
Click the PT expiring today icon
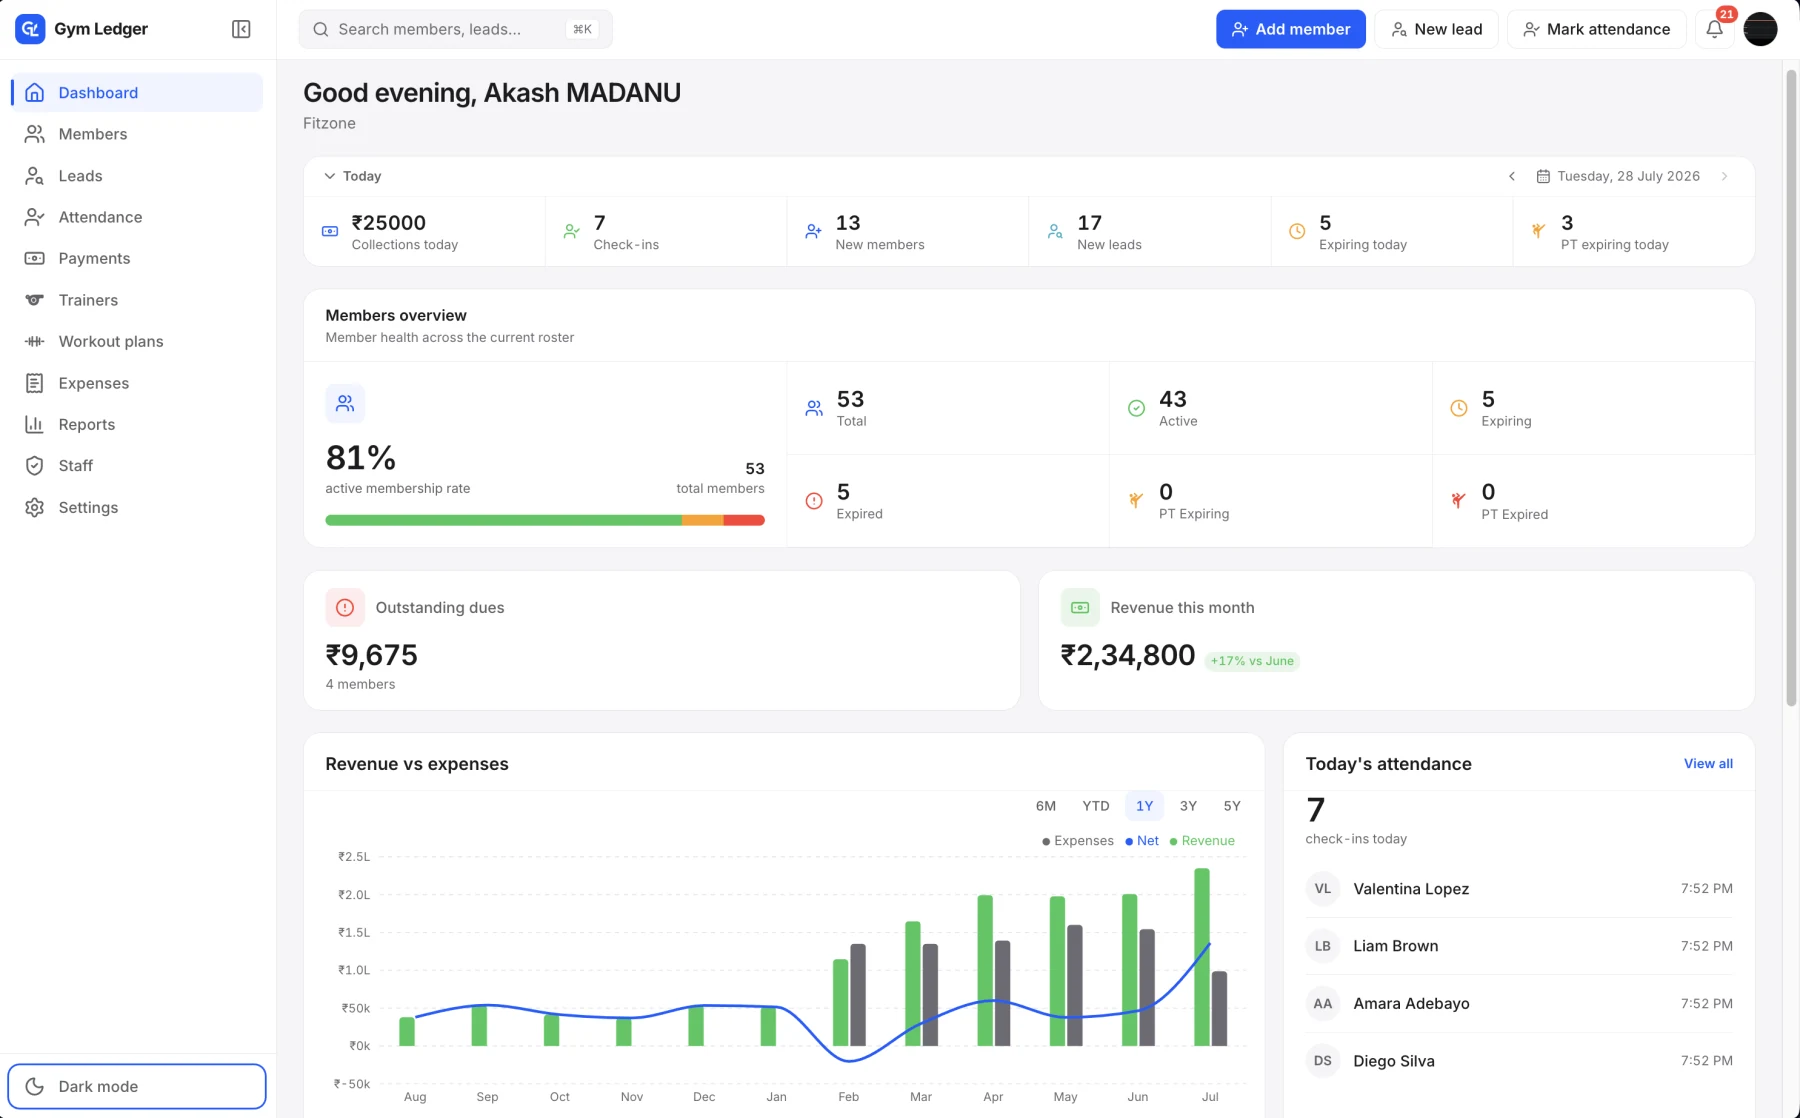1538,231
